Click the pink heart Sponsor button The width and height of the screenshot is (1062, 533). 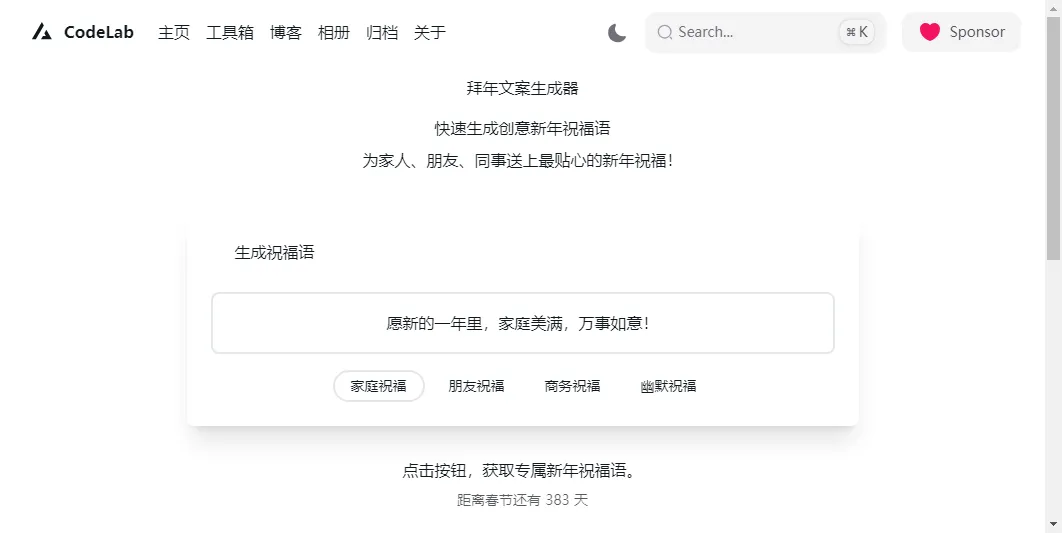[961, 32]
